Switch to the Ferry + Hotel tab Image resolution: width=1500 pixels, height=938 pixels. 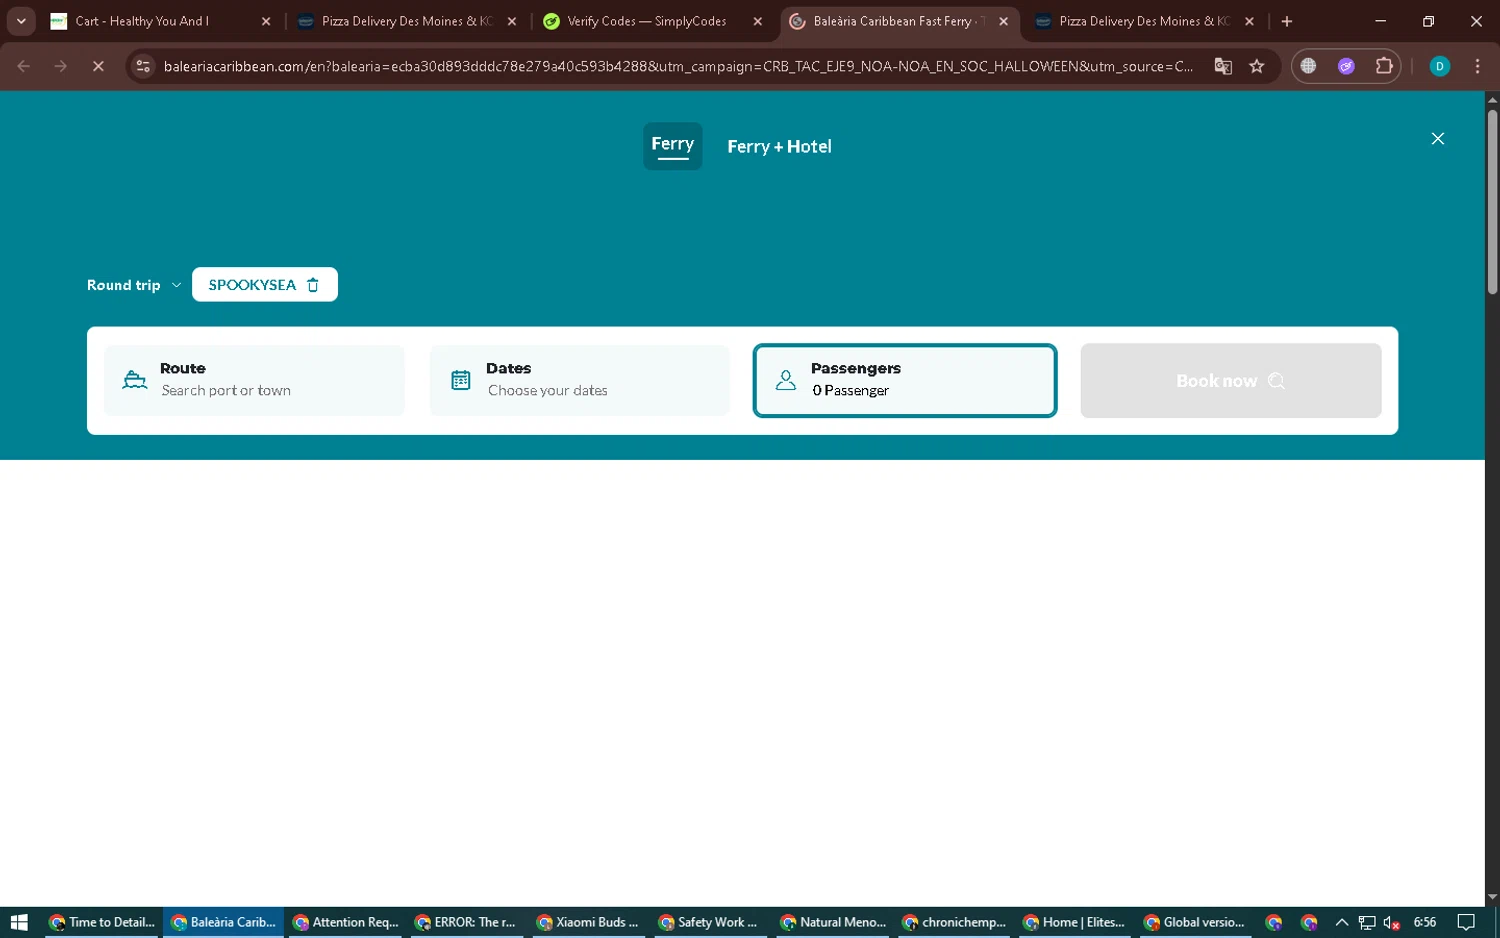[779, 147]
